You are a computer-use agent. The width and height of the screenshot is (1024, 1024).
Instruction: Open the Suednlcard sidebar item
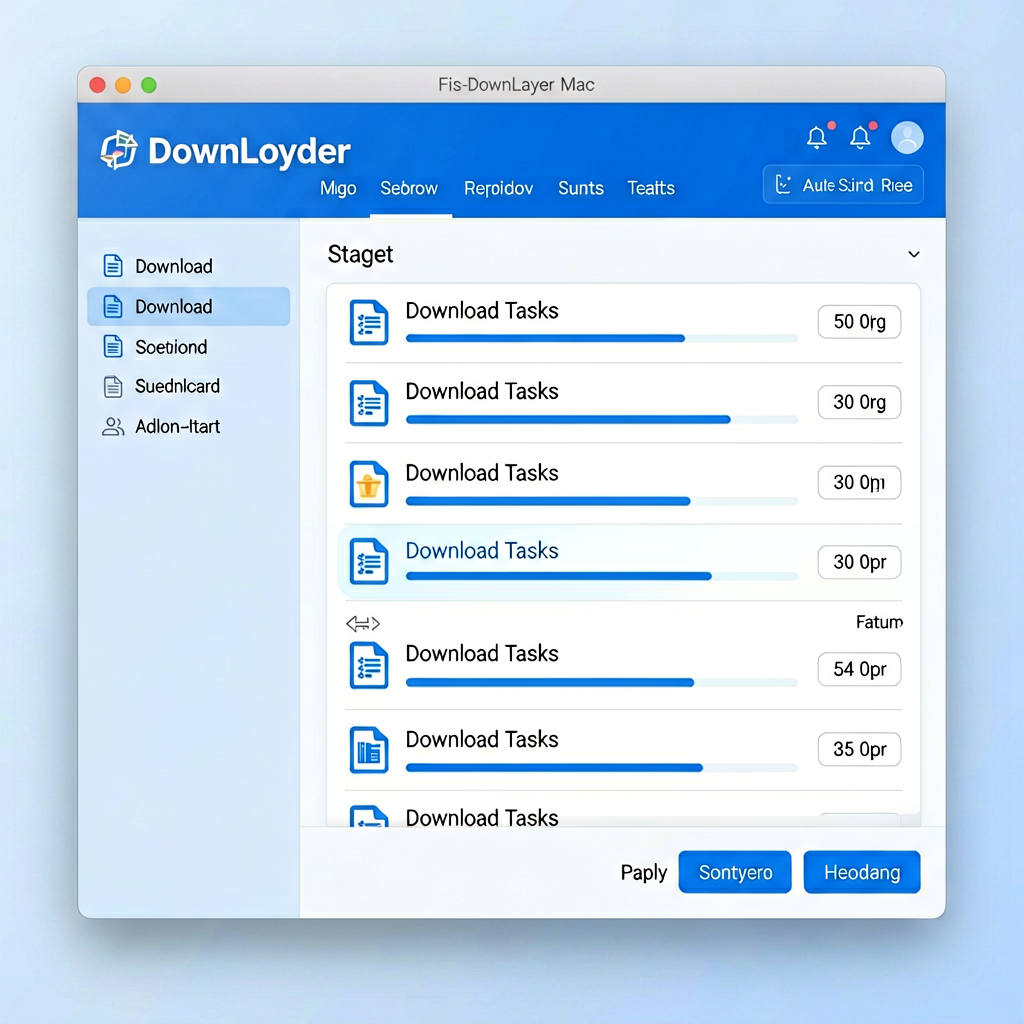point(188,387)
